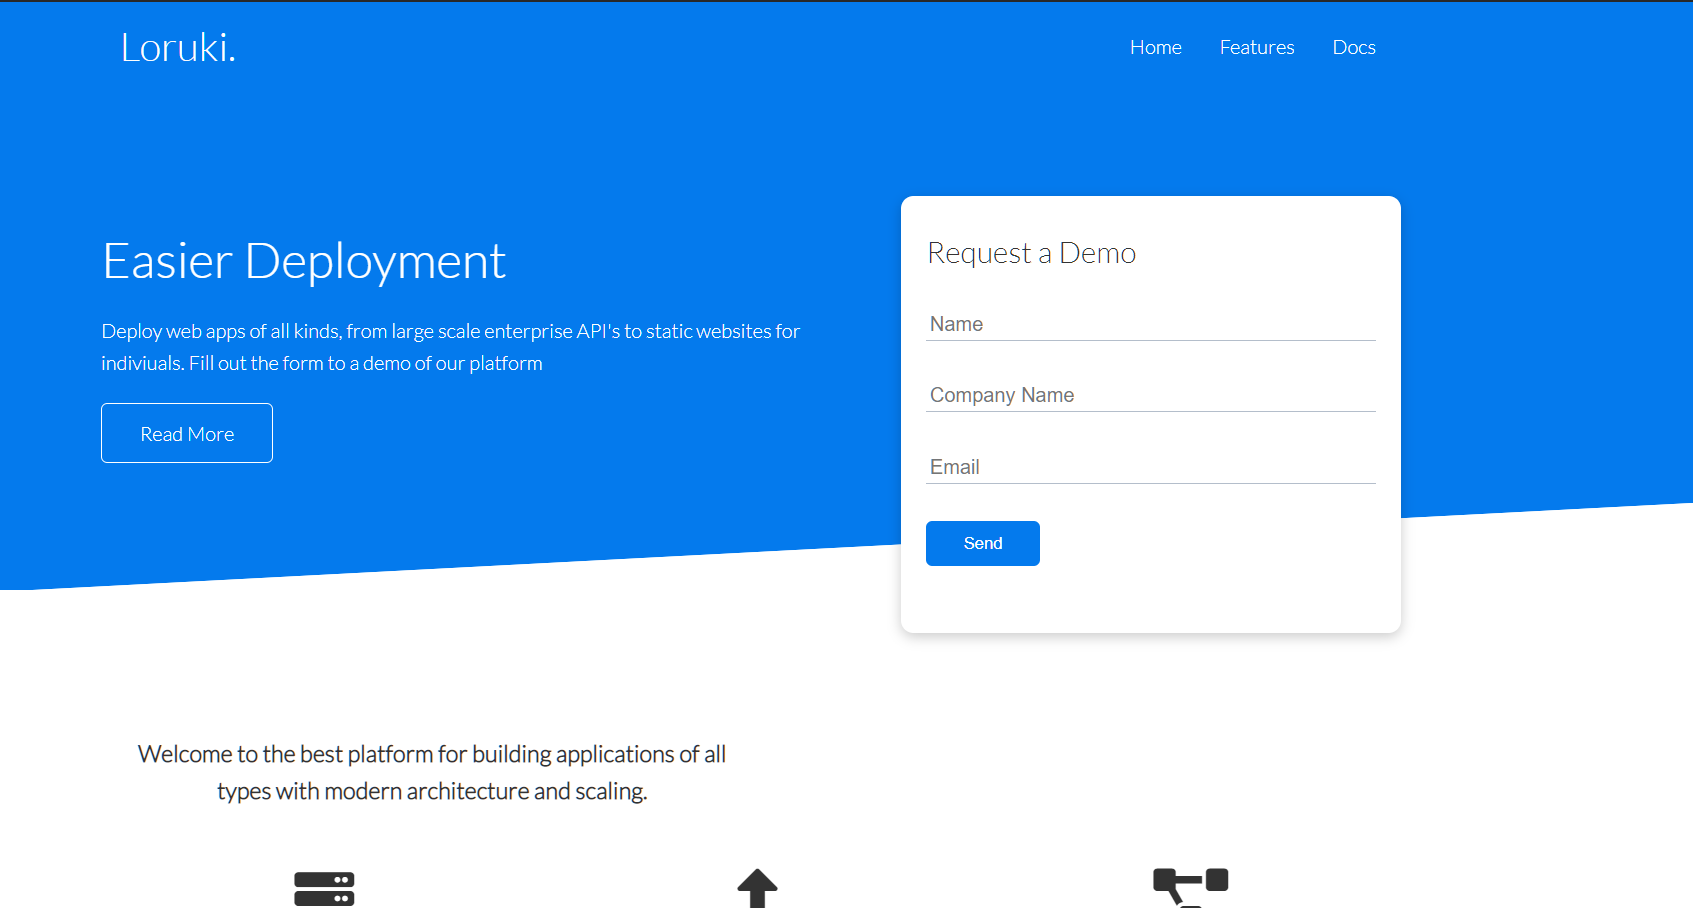Click the Send button
1693x908 pixels.
click(982, 543)
